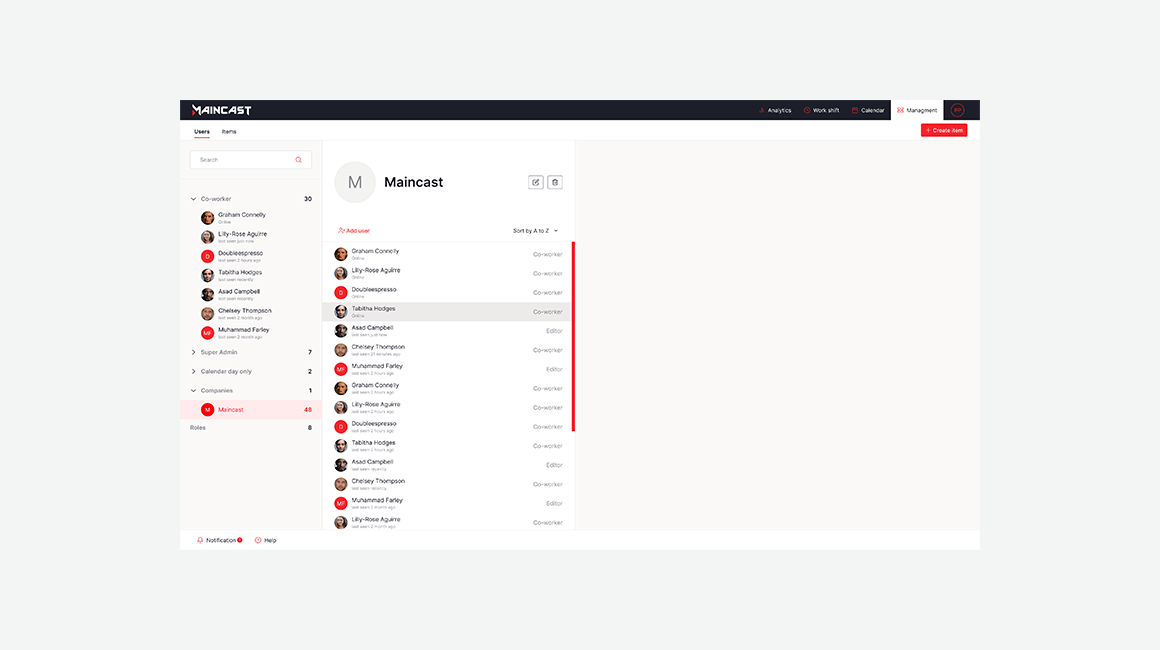
Task: Expand the Super Admin group
Action: (x=194, y=352)
